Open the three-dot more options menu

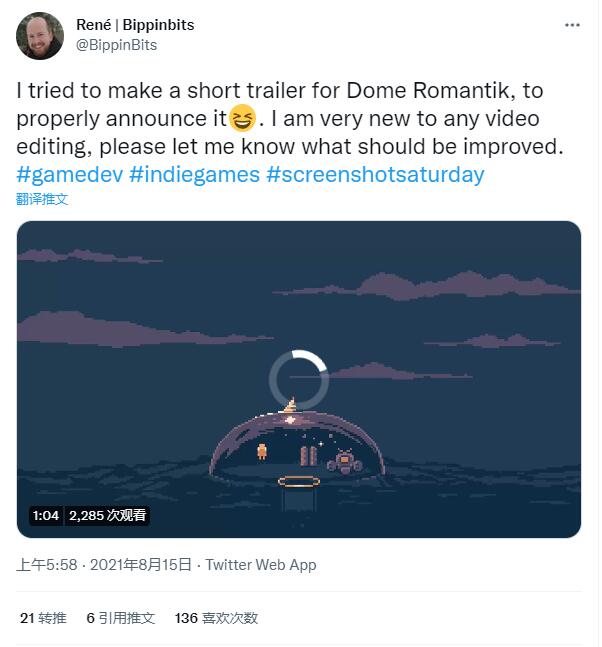(572, 26)
